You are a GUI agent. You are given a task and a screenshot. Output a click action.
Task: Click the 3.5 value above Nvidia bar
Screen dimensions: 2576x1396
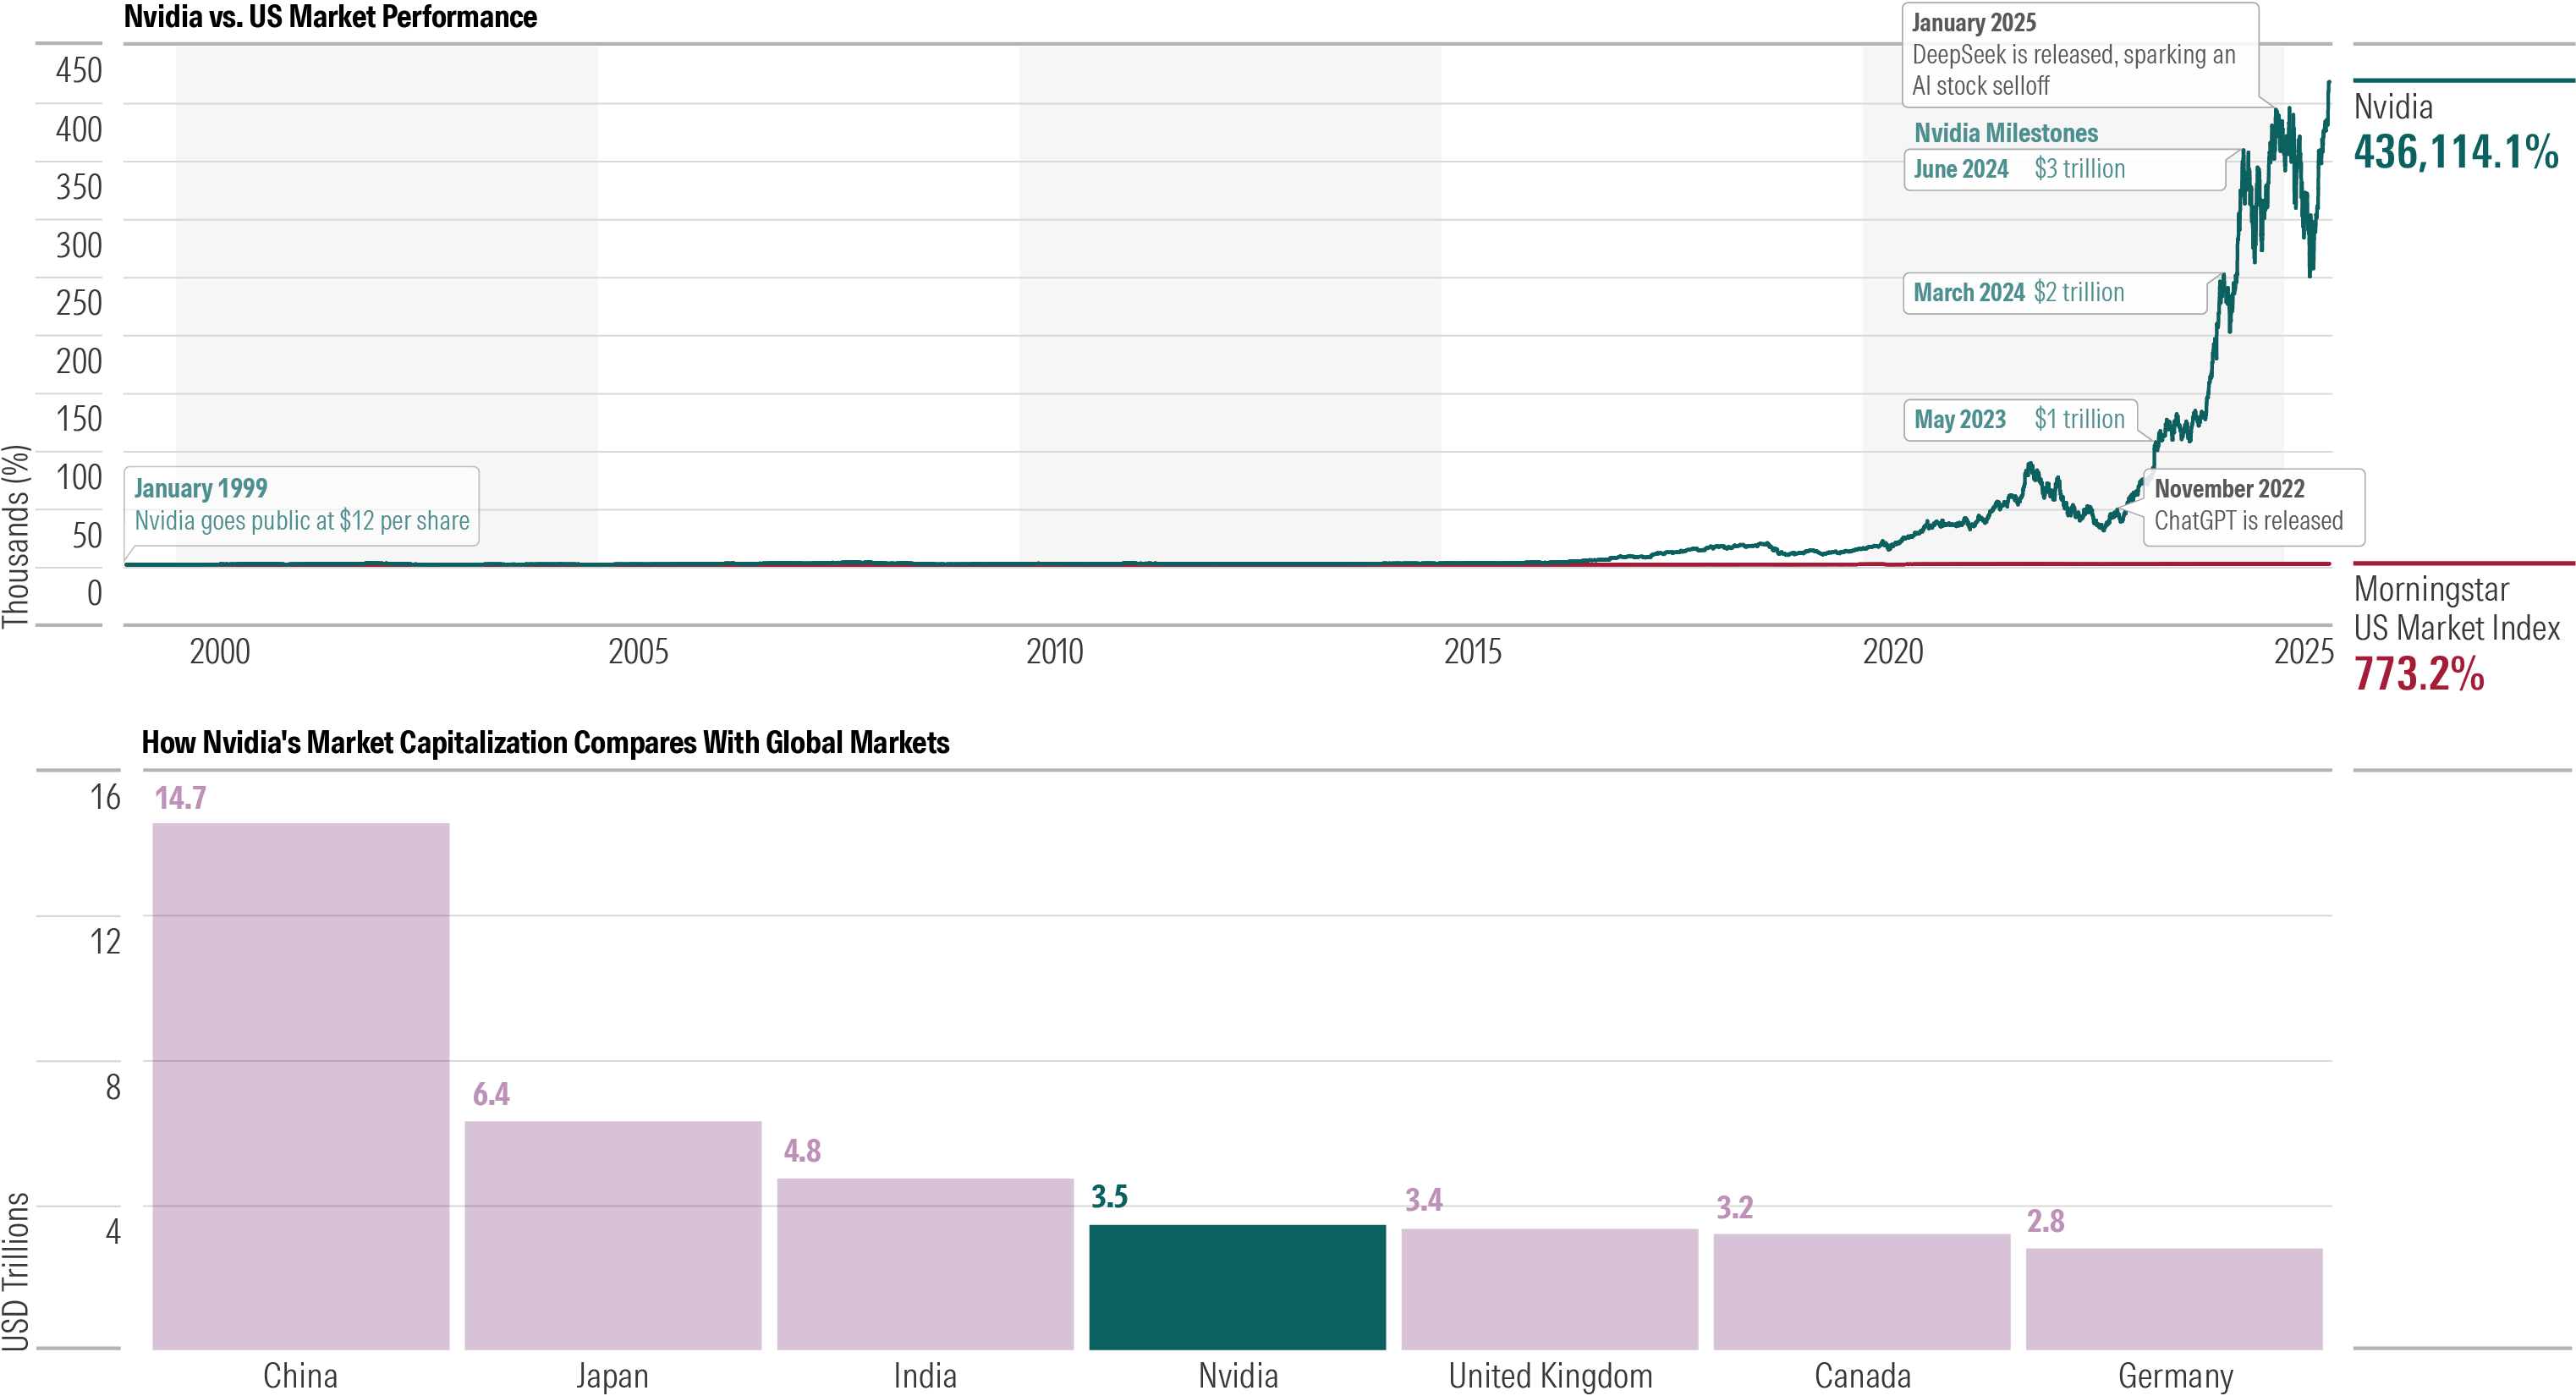coord(1109,1196)
